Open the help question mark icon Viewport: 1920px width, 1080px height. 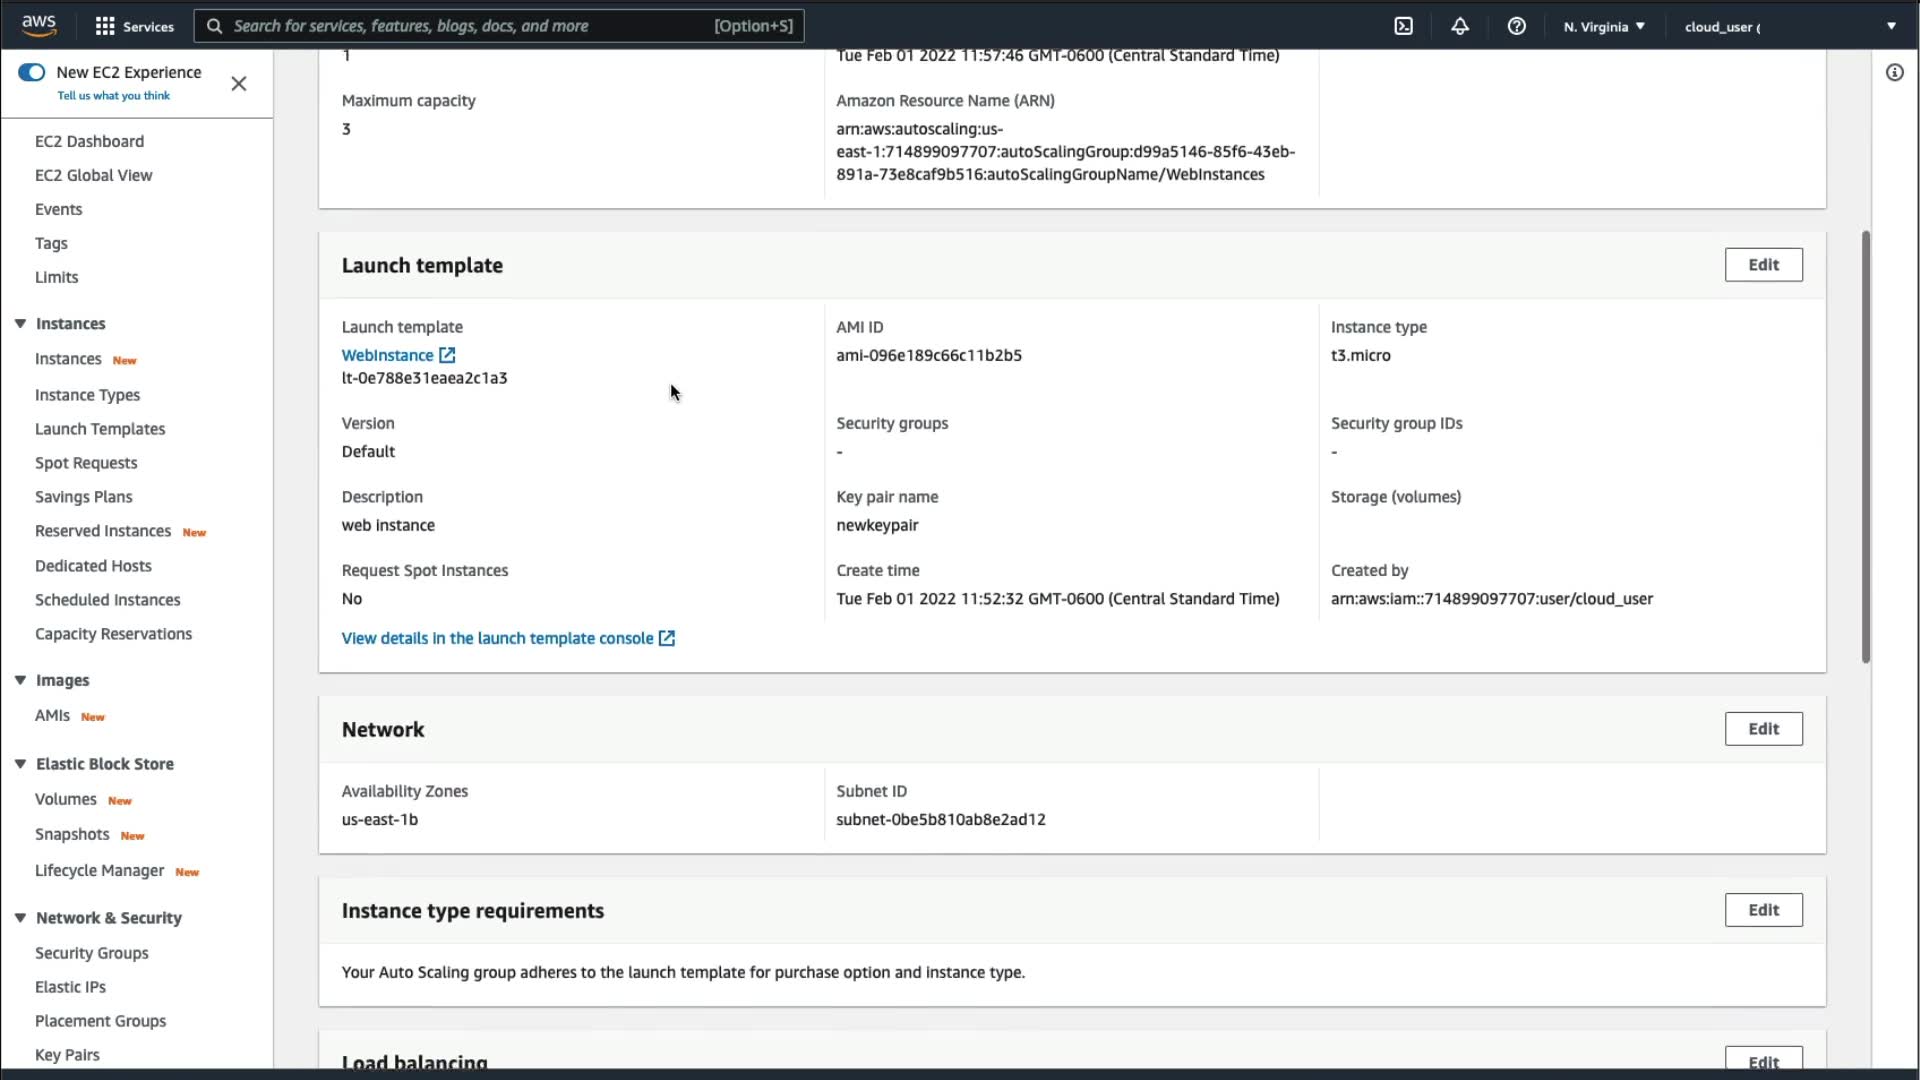click(x=1516, y=26)
